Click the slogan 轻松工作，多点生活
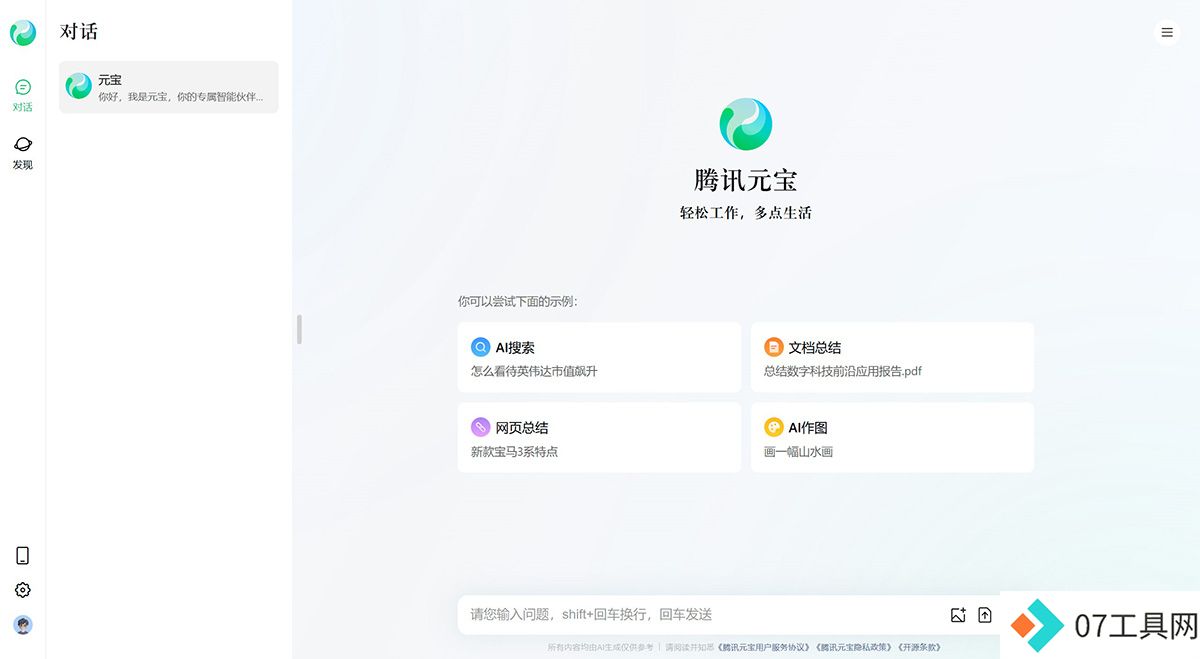This screenshot has width=1200, height=659. 746,213
